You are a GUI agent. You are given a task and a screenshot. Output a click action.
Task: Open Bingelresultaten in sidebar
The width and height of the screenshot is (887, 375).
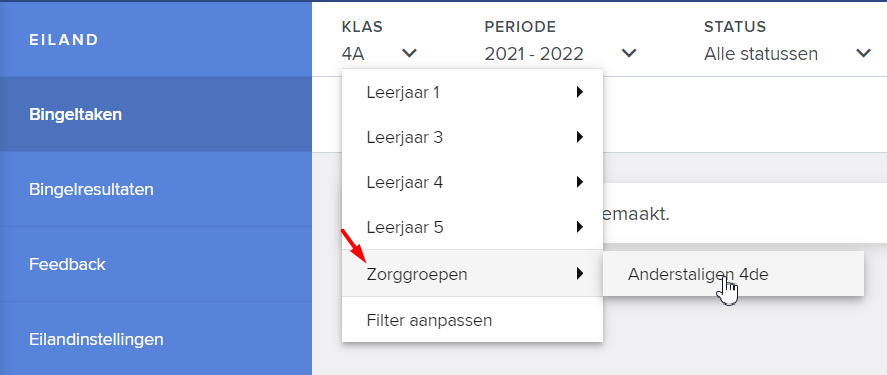(156, 189)
